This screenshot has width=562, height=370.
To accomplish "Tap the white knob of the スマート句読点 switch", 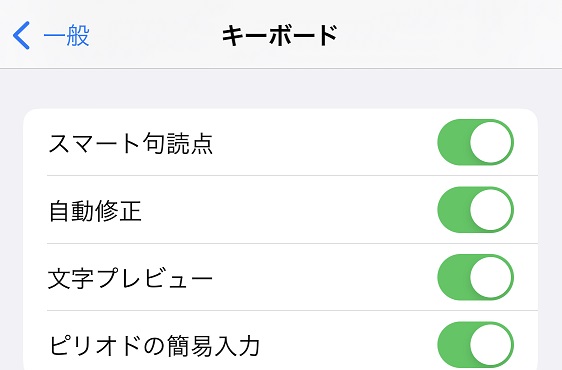I will click(491, 142).
